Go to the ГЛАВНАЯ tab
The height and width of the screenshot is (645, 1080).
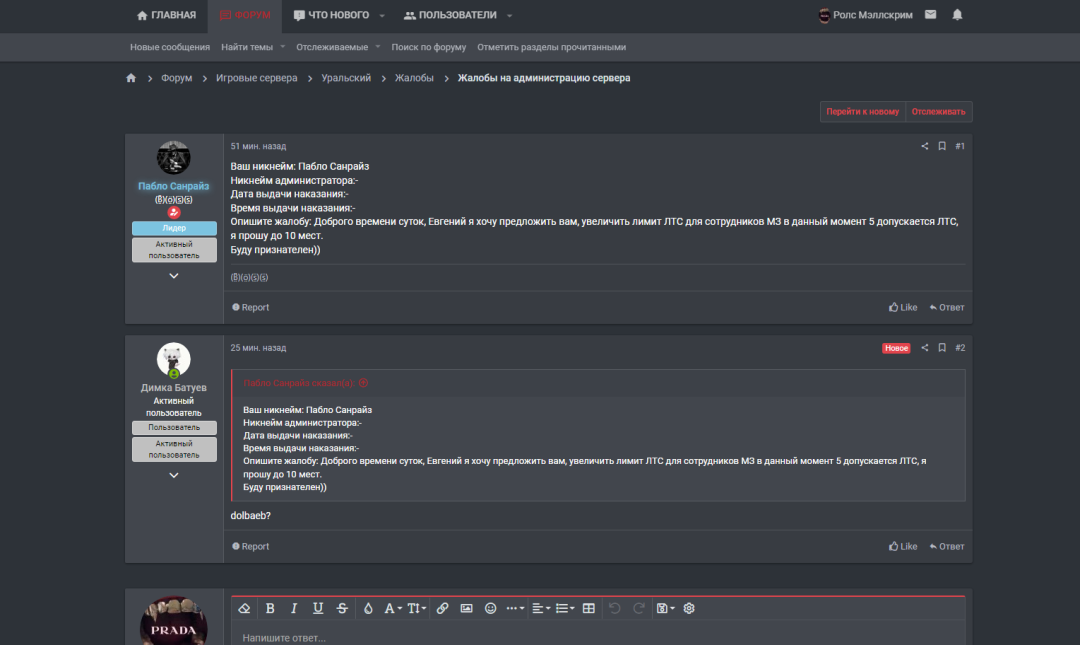(166, 15)
